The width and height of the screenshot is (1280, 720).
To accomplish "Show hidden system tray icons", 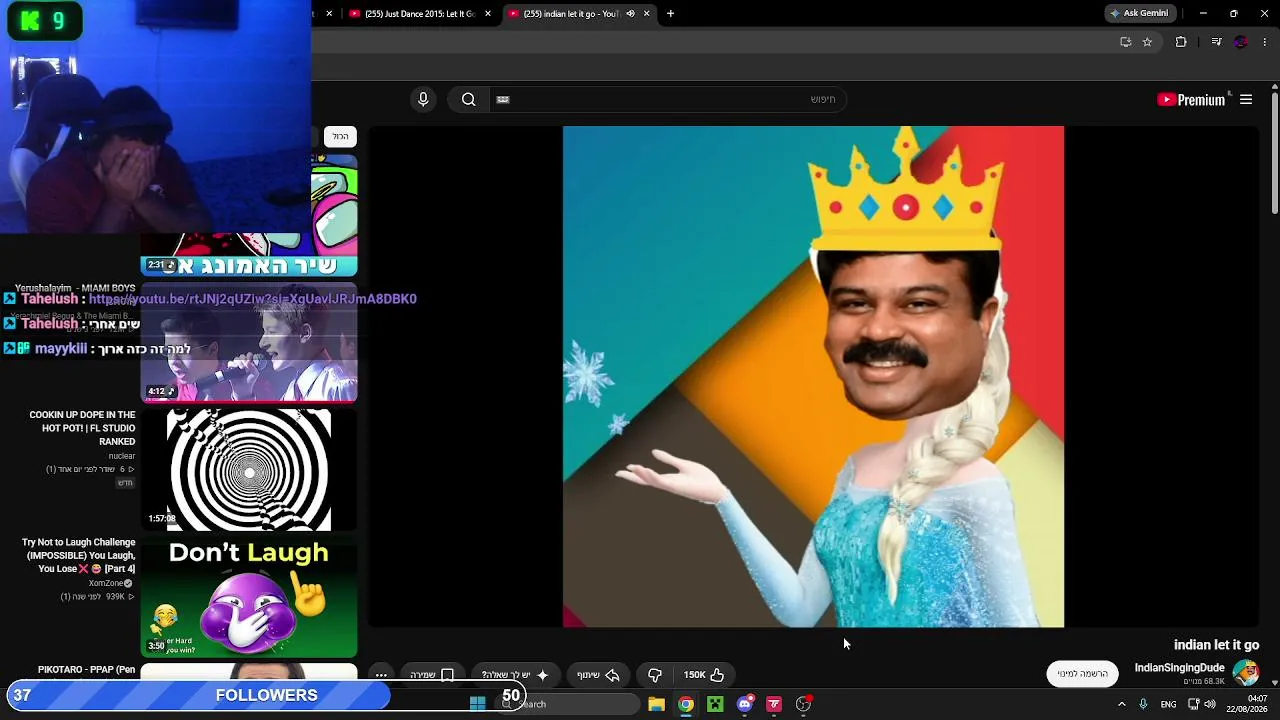I will pos(1121,704).
